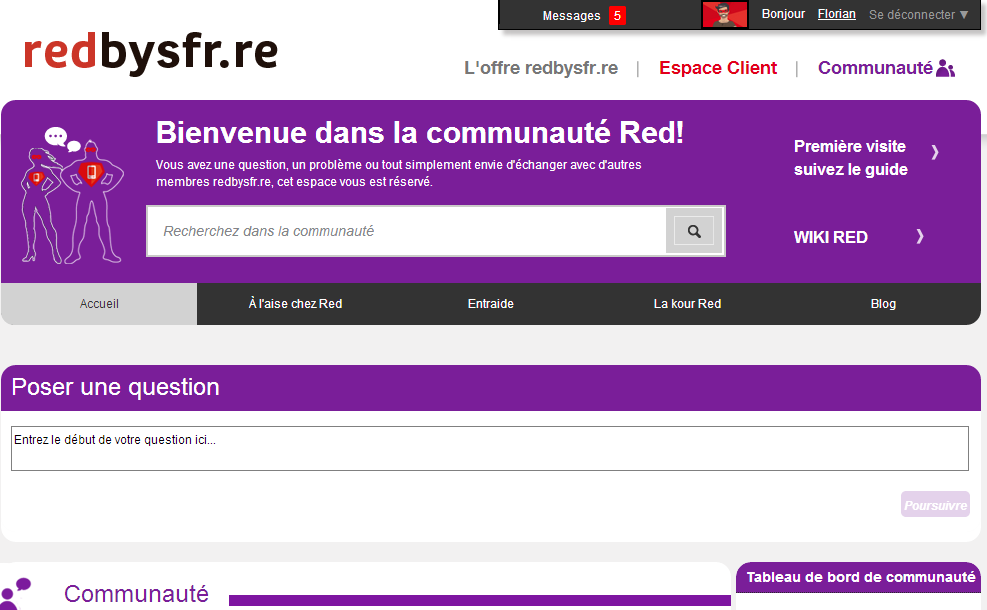Open the WIKI RED link
This screenshot has height=610, width=987.
coord(830,237)
